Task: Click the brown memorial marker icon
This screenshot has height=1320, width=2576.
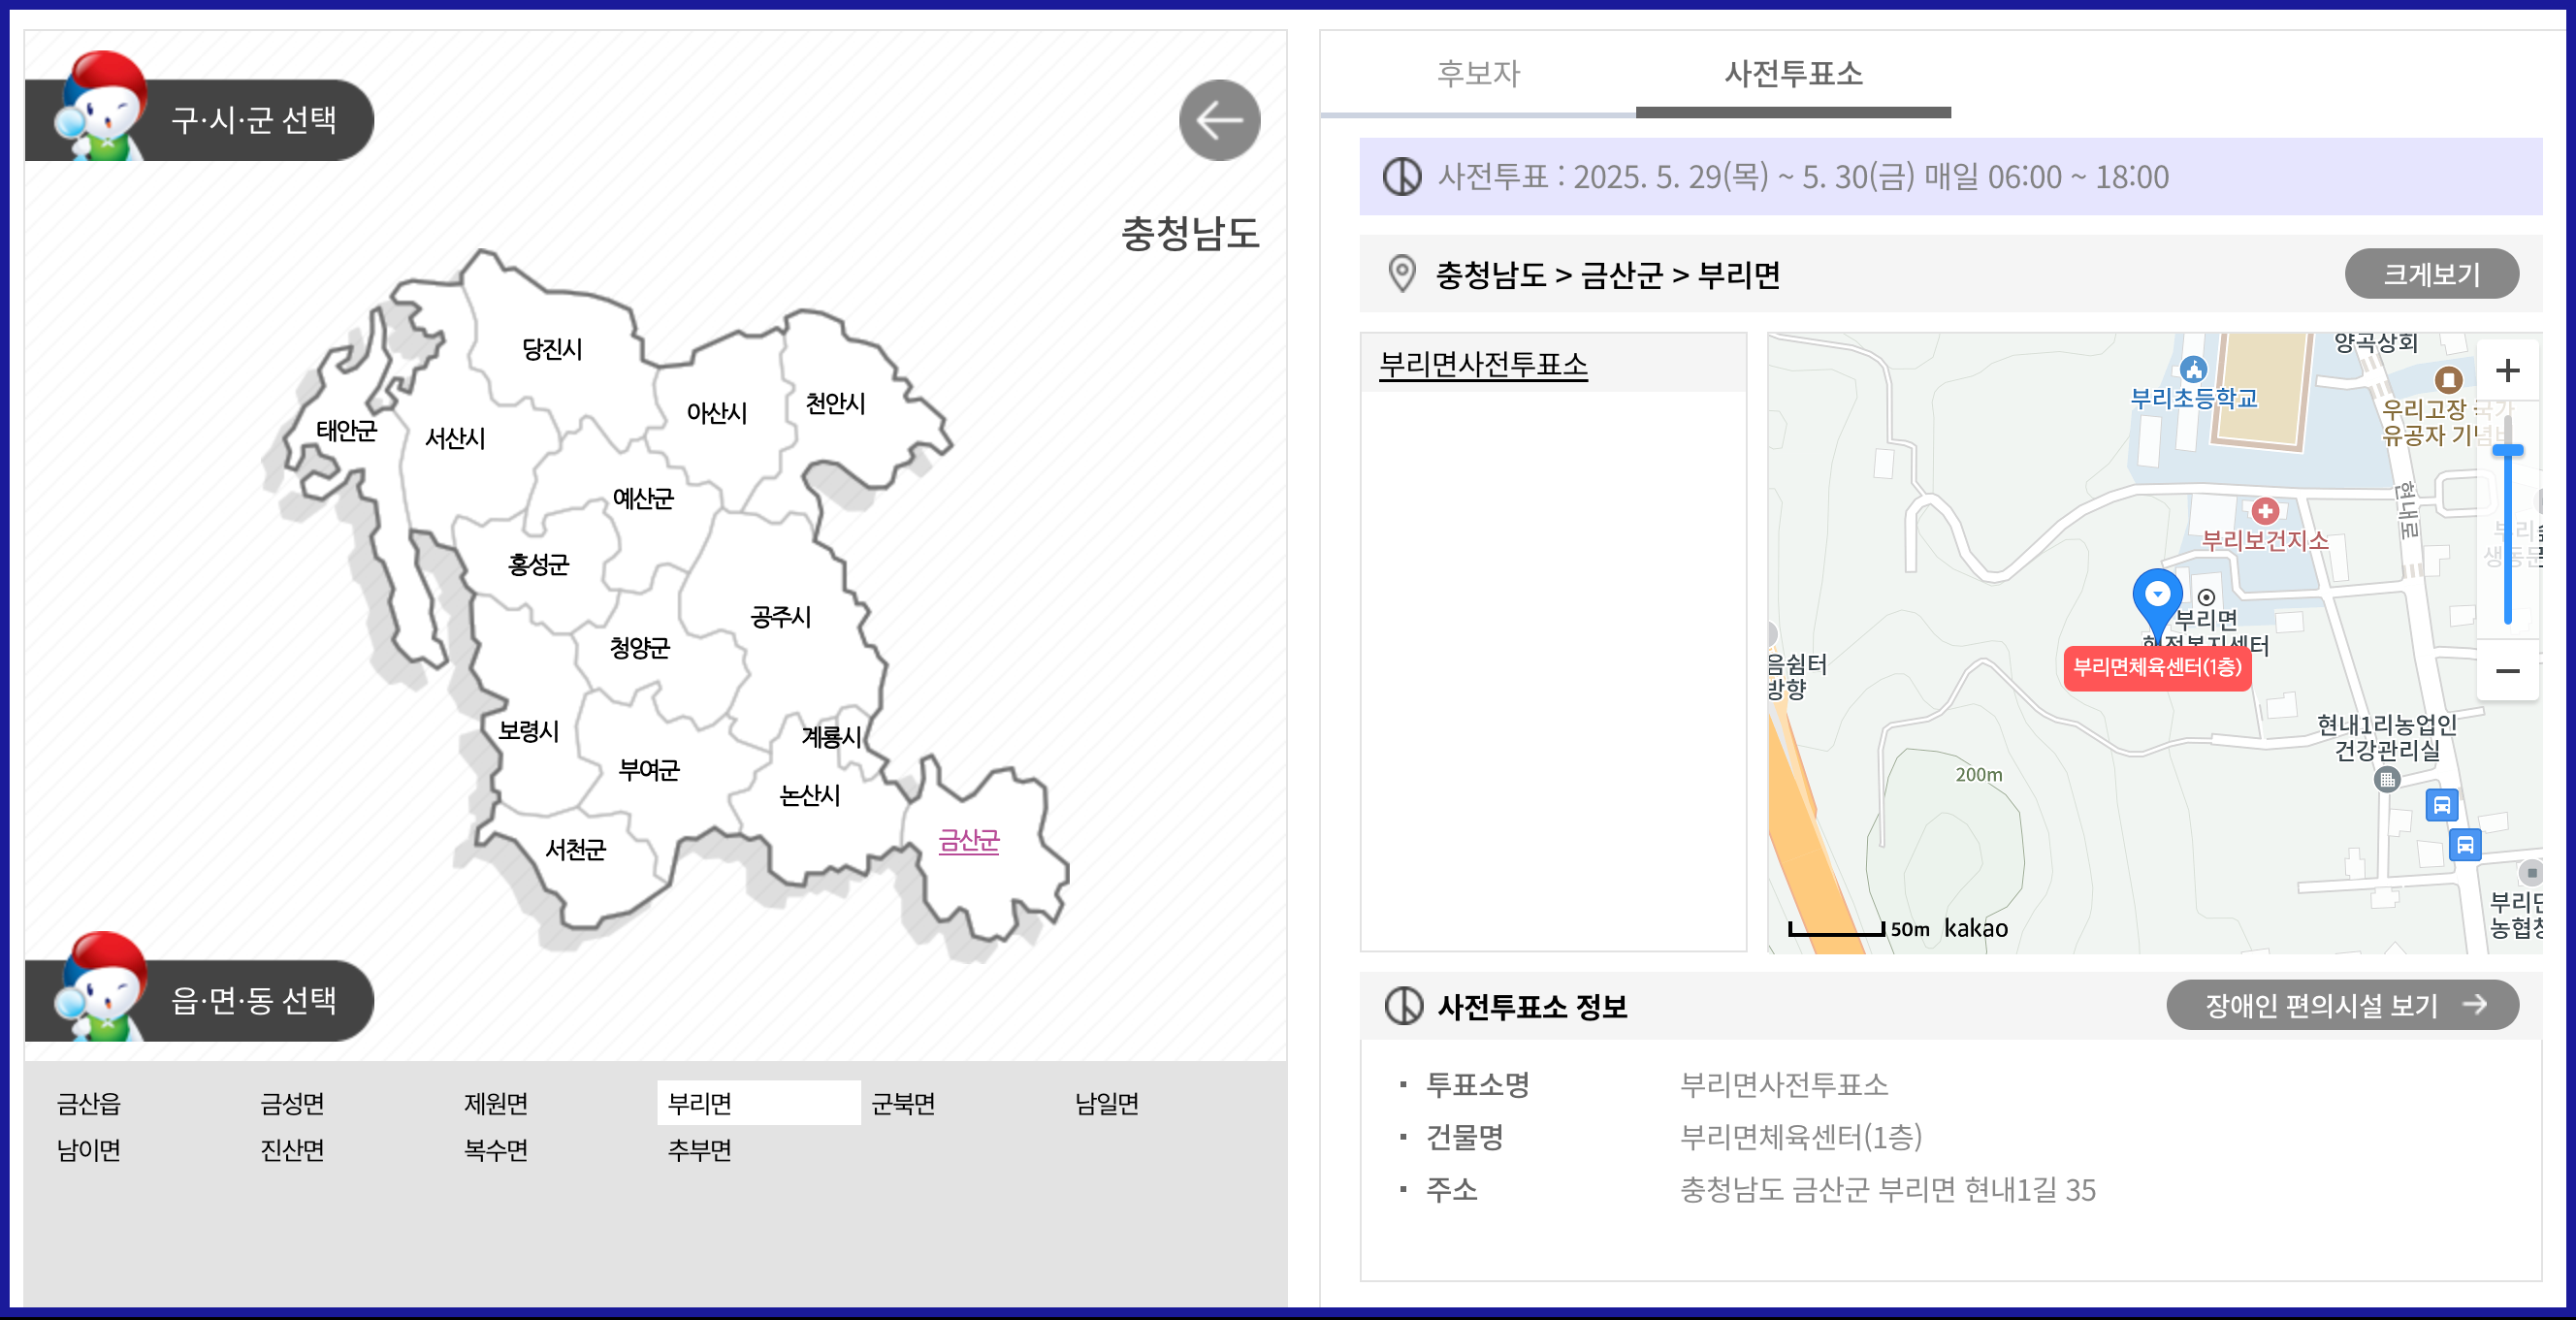Action: (2448, 380)
